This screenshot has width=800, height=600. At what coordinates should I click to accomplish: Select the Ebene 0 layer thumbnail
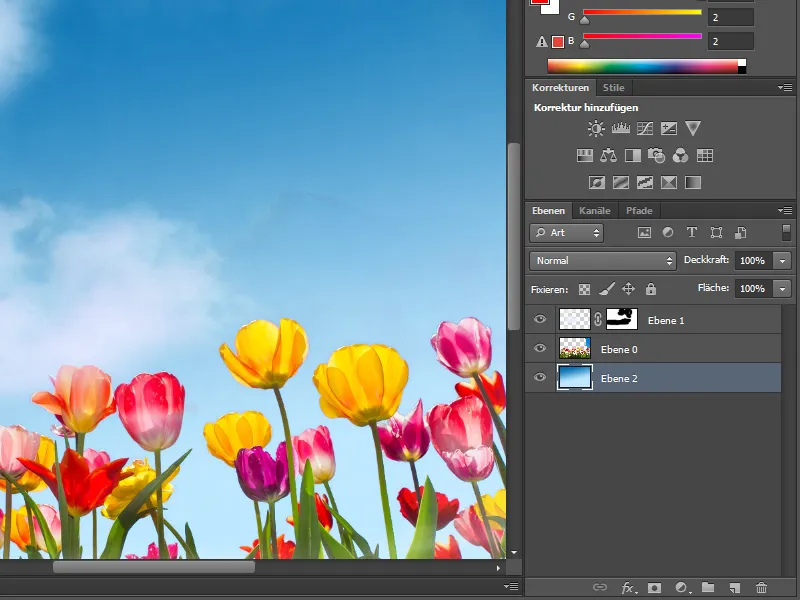575,348
